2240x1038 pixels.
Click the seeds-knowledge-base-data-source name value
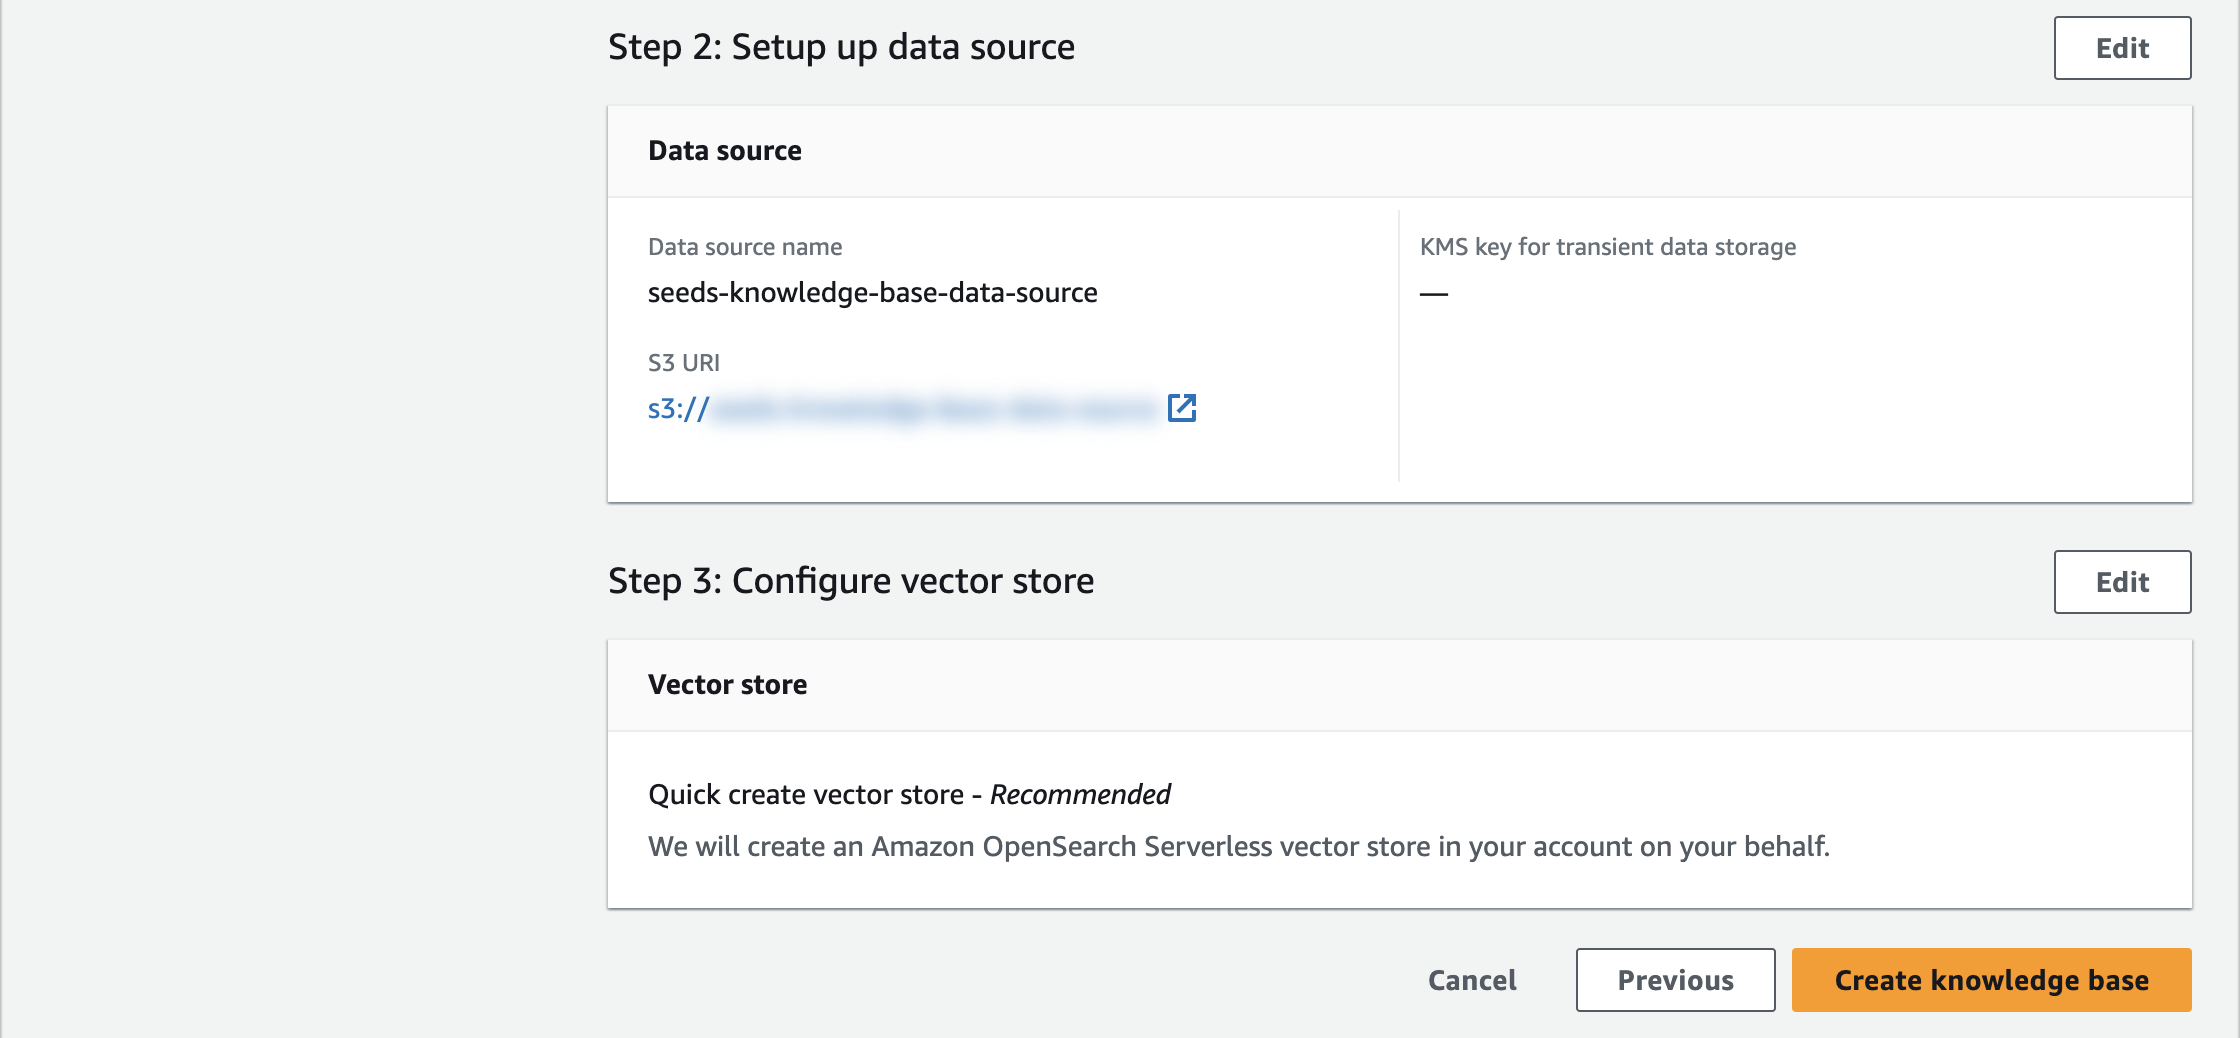coord(872,293)
